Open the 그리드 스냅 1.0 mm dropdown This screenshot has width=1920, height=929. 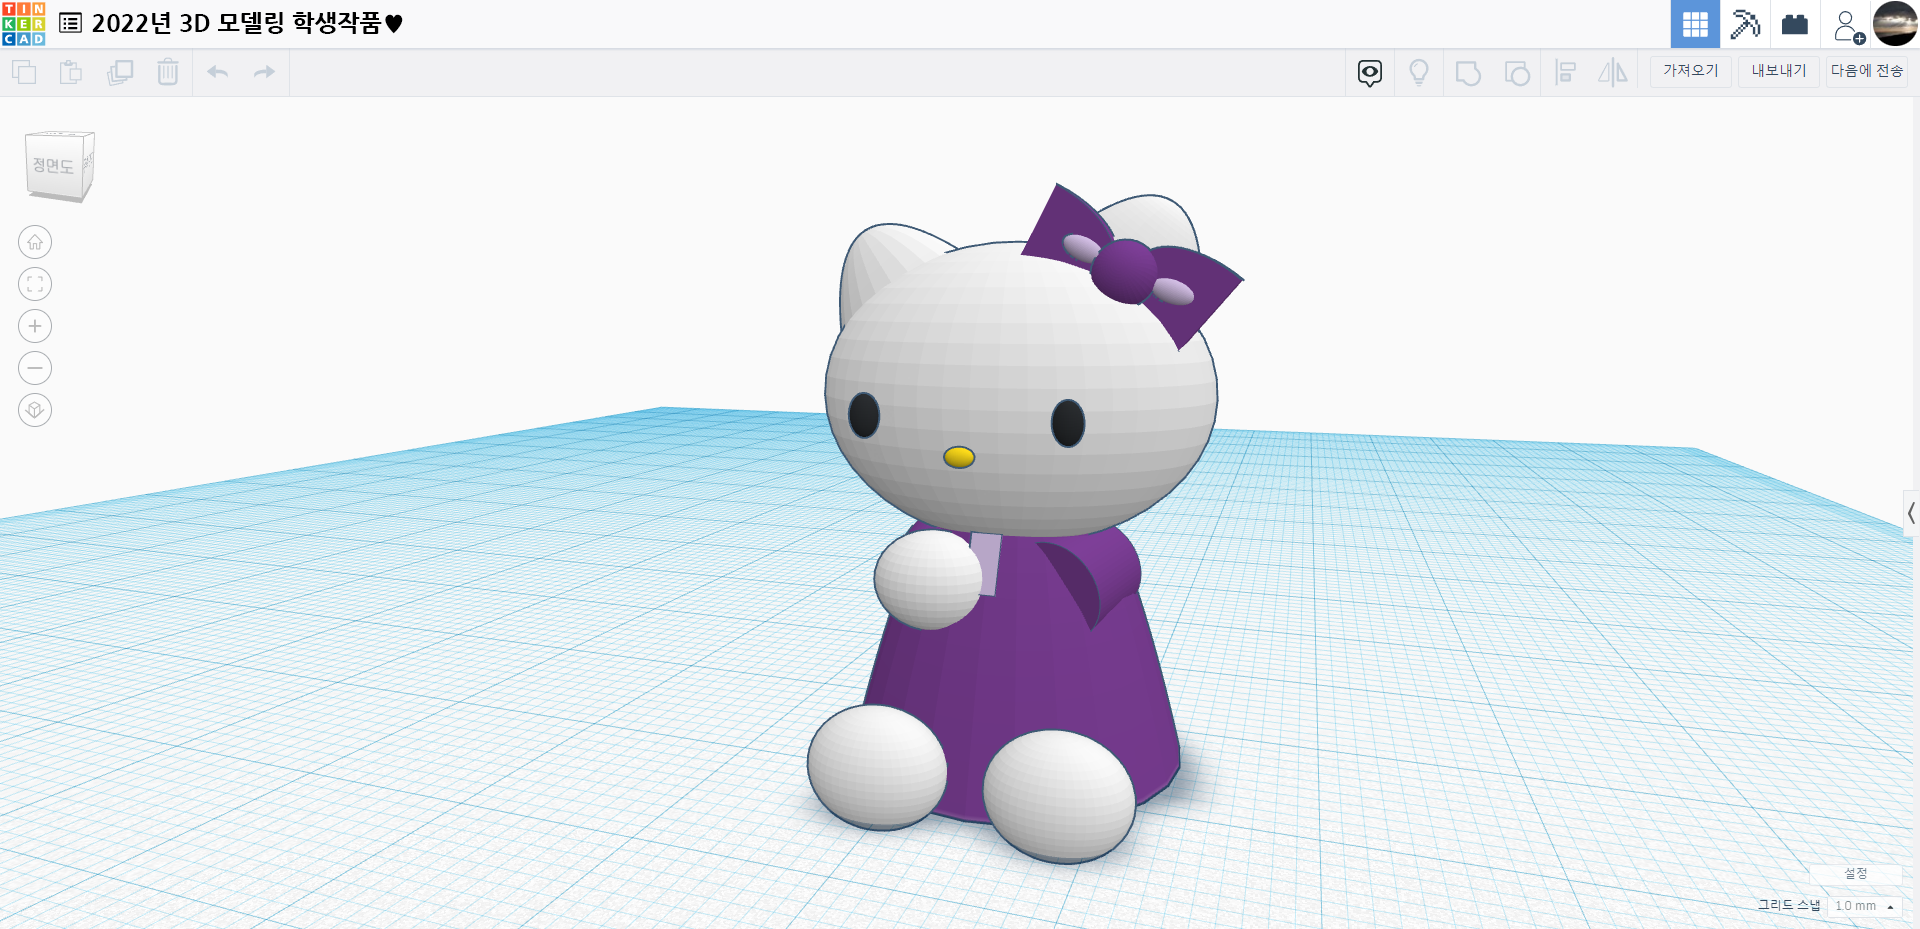click(x=1865, y=906)
